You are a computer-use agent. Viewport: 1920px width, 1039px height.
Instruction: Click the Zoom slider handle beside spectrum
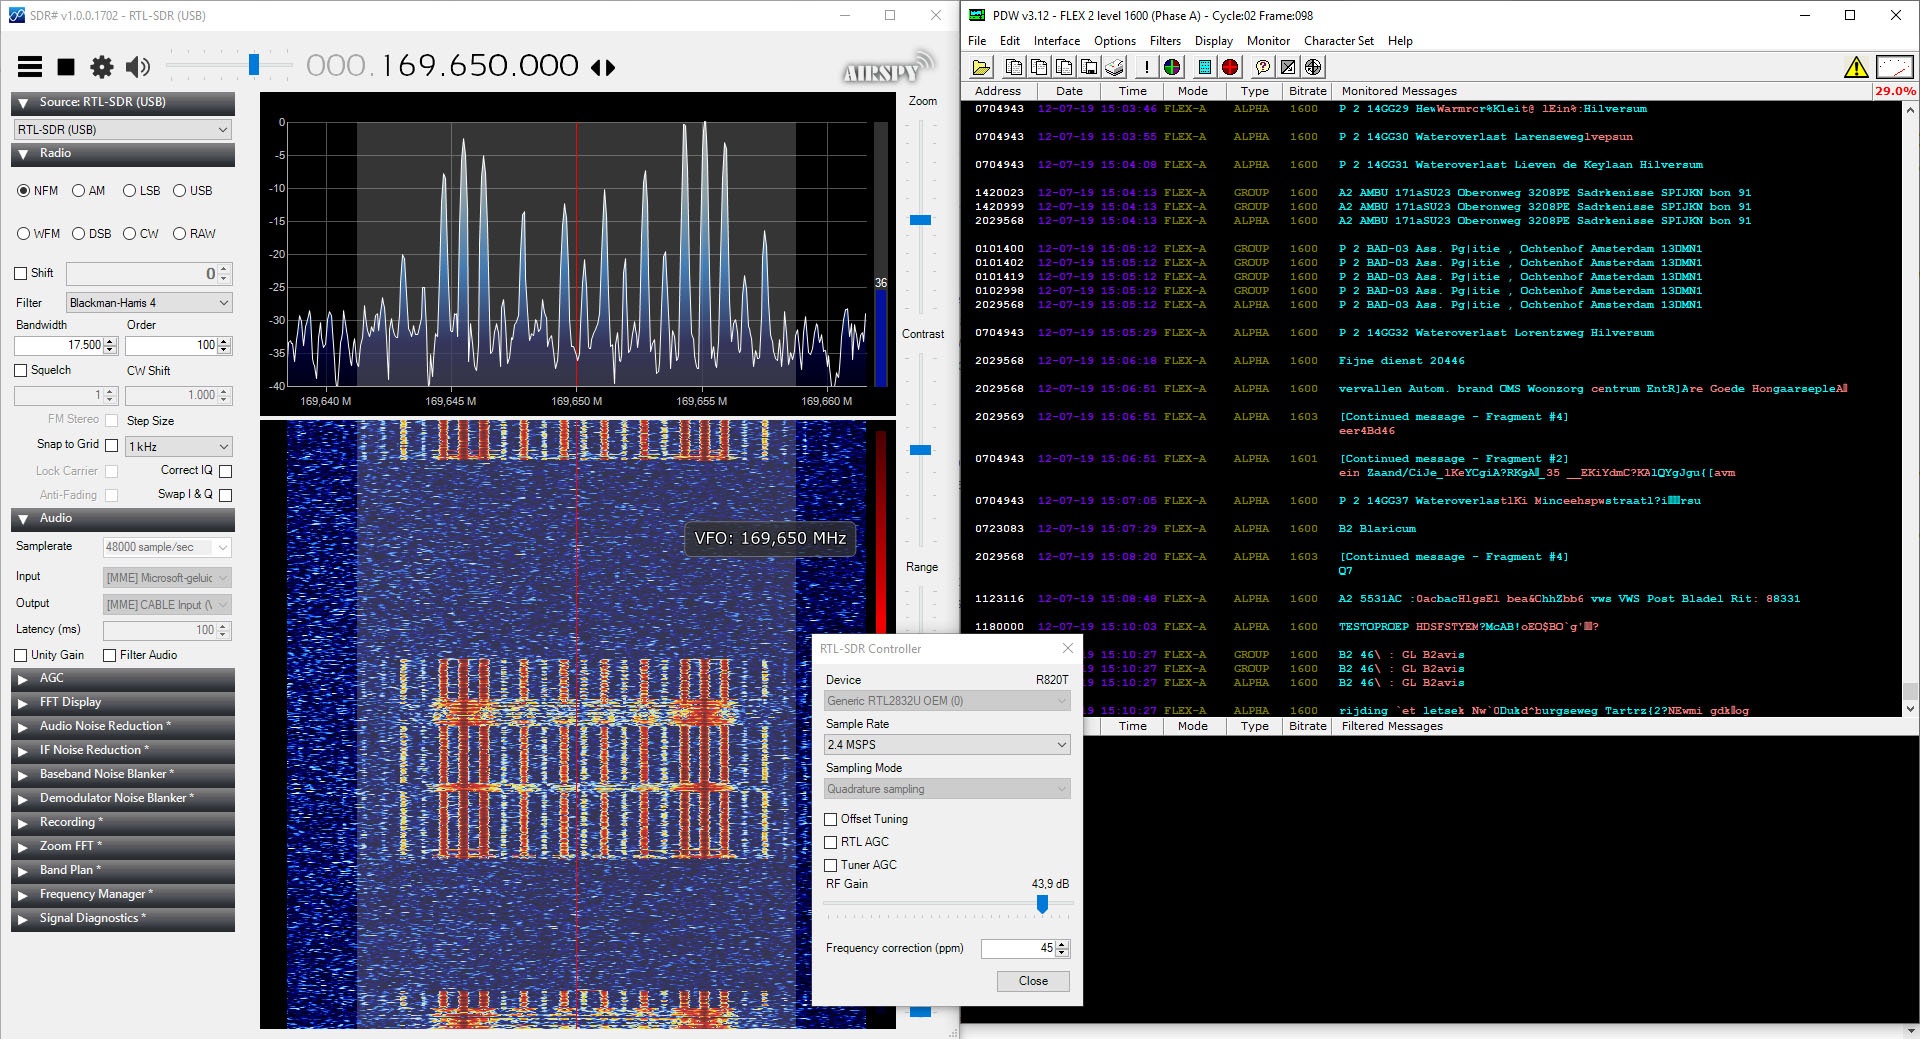pyautogui.click(x=920, y=220)
